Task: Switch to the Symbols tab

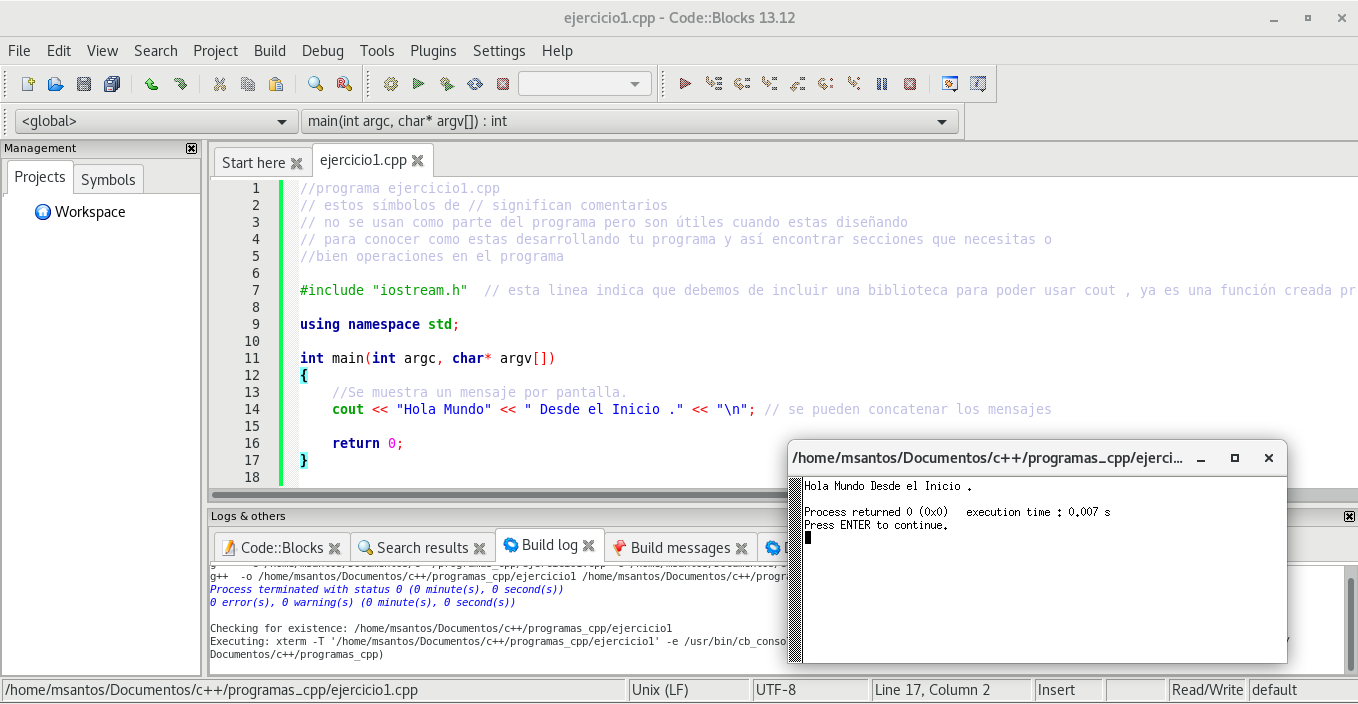Action: coord(108,180)
